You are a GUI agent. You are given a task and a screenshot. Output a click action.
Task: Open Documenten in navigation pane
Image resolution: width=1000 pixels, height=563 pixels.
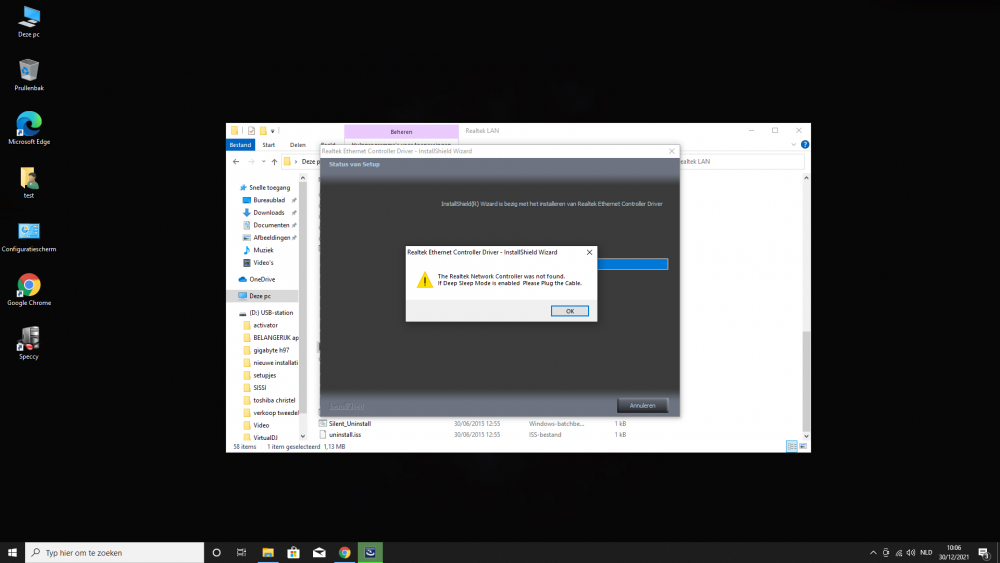(271, 225)
